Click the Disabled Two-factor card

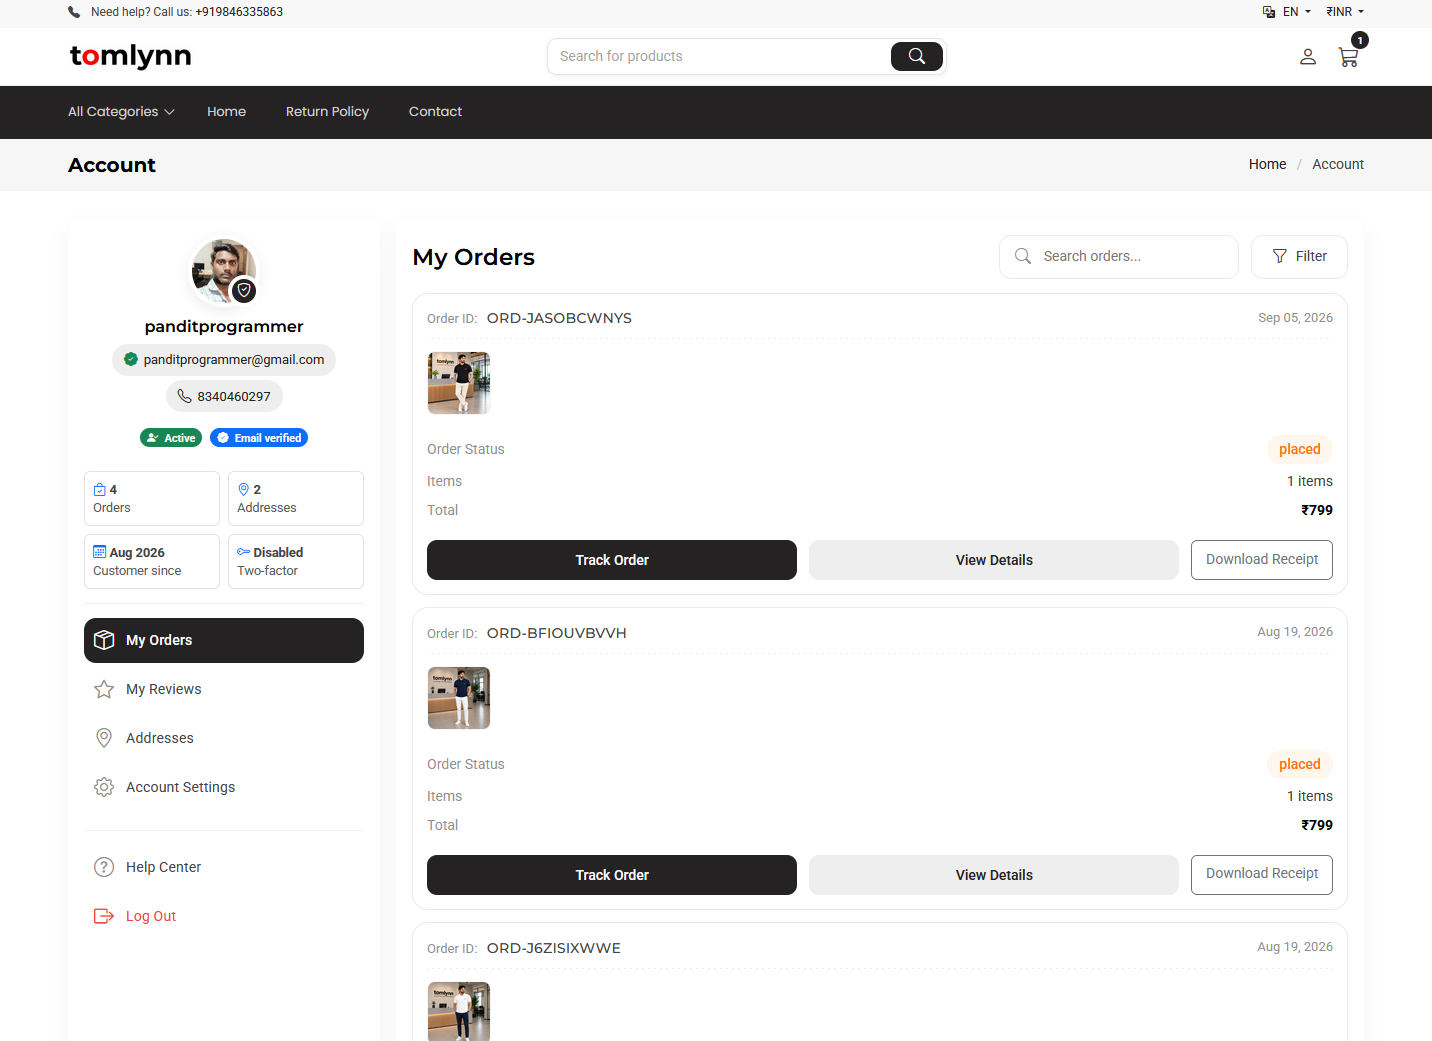click(296, 561)
